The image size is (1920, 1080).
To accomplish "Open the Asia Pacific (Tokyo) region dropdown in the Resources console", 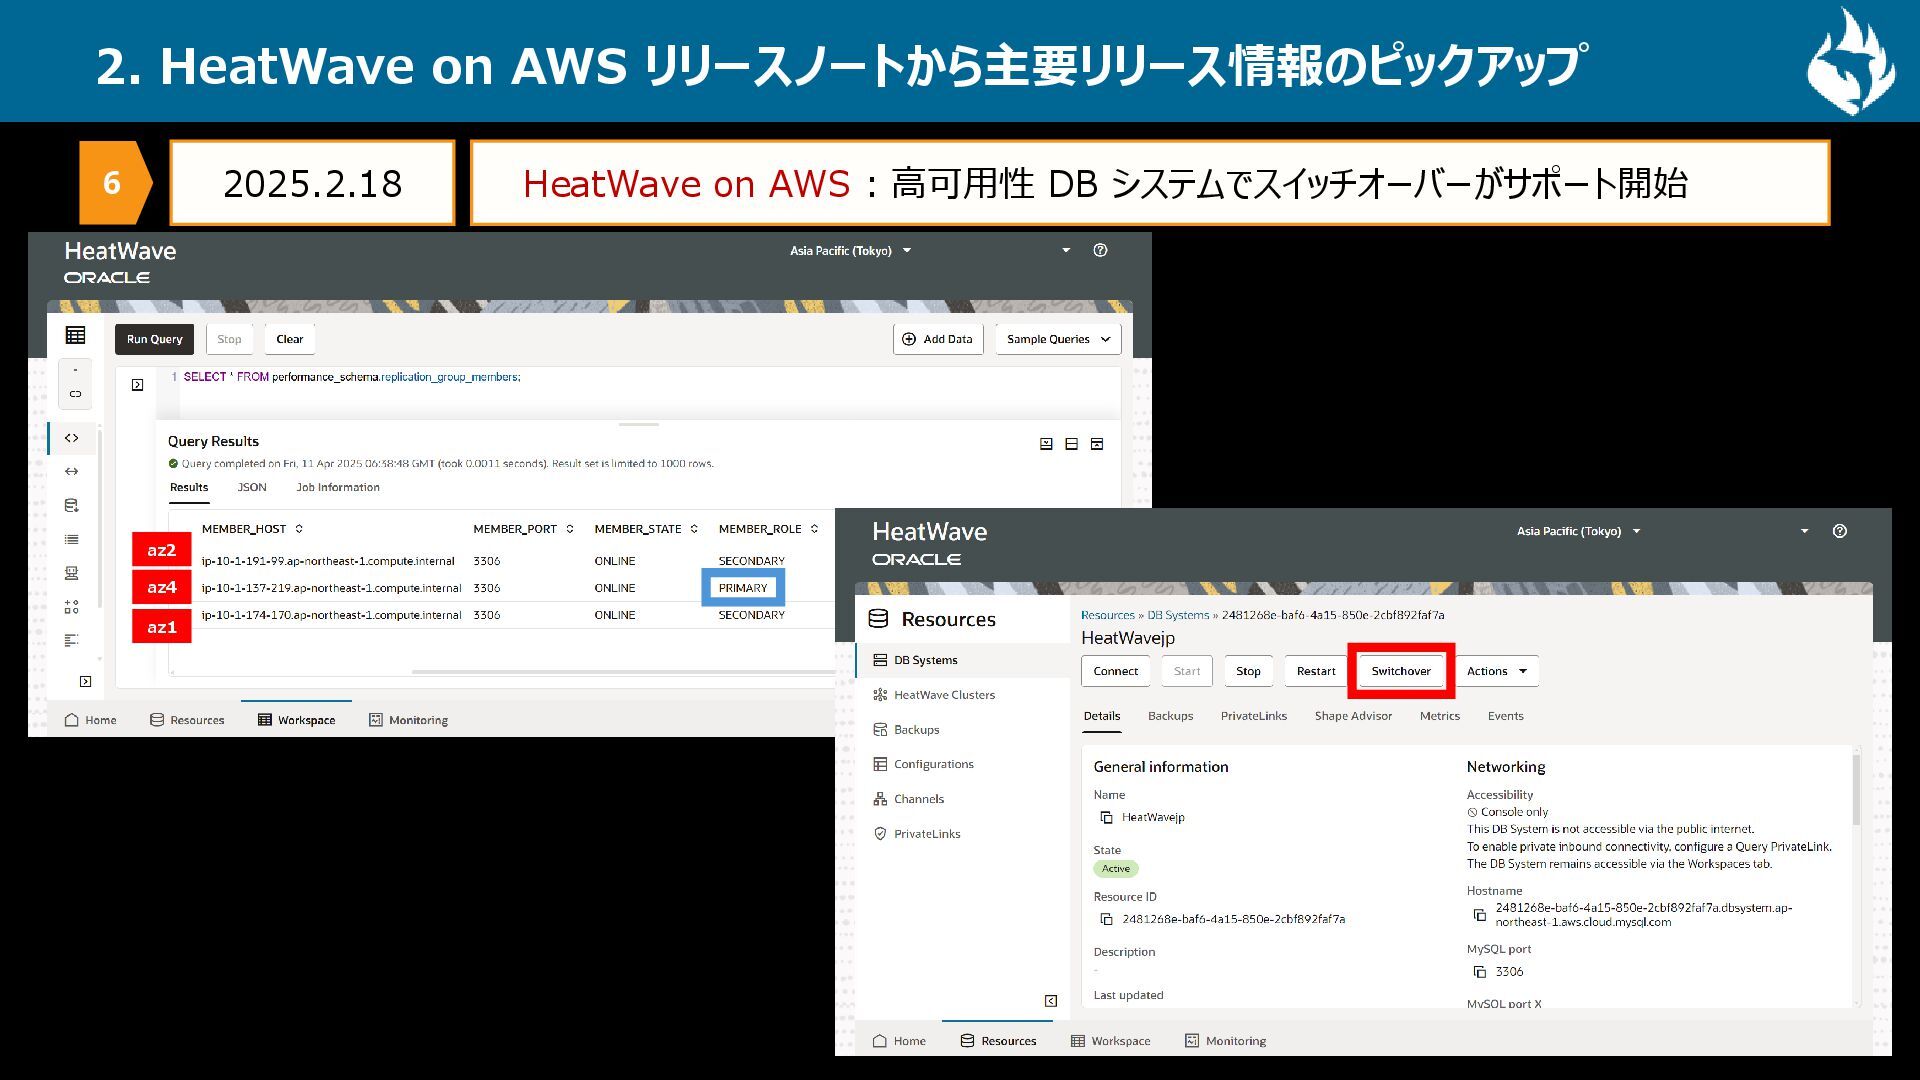I will (x=1578, y=531).
